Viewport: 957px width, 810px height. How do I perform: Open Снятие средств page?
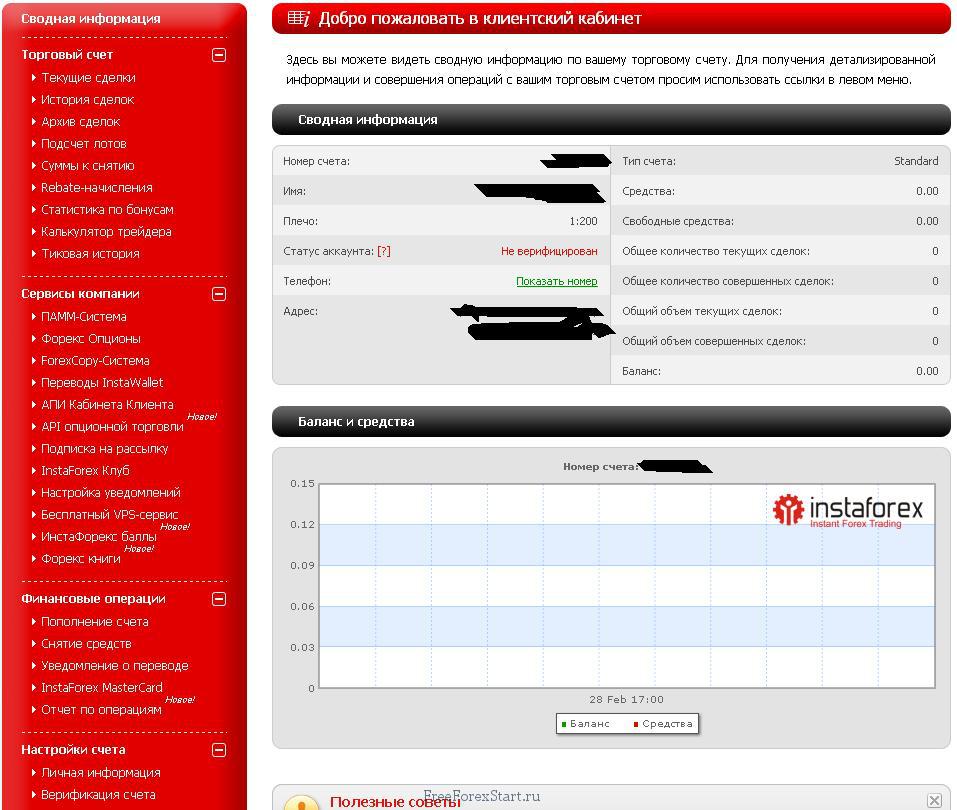86,644
